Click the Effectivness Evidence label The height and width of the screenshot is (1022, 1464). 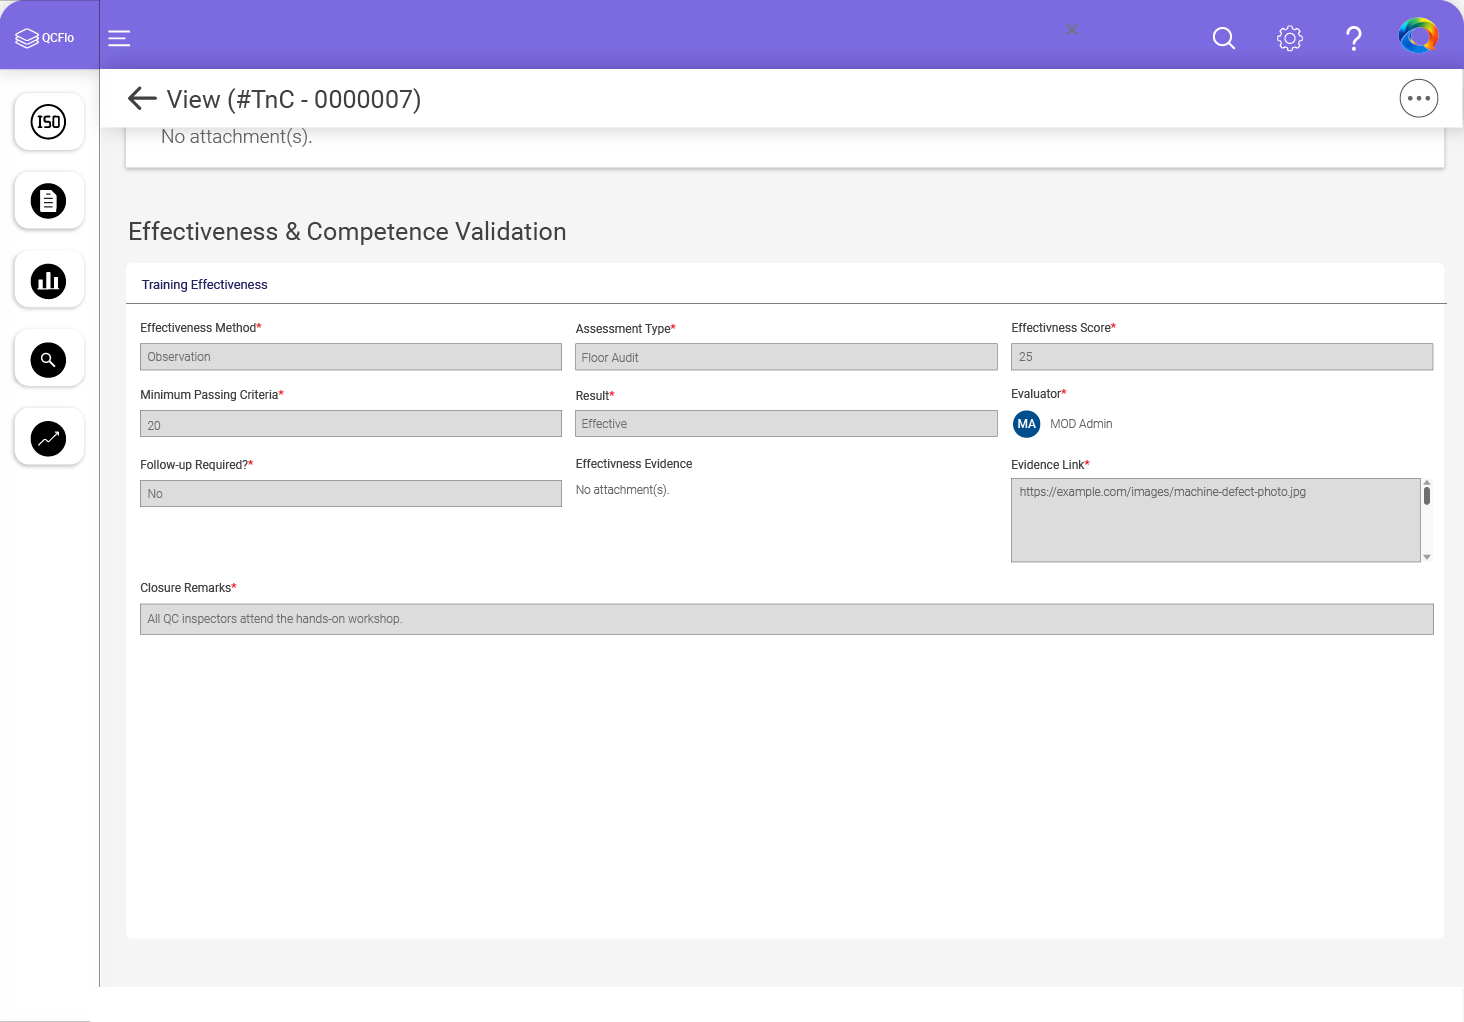click(x=634, y=464)
